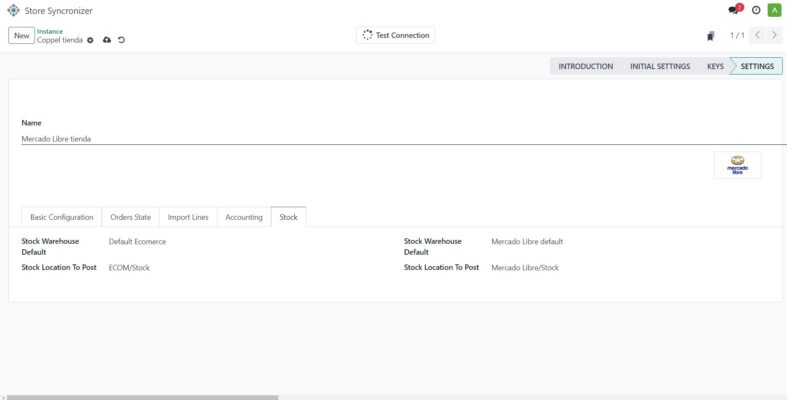Click the Mercado Libre logo thumbnail
This screenshot has width=787, height=400.
pos(737,165)
